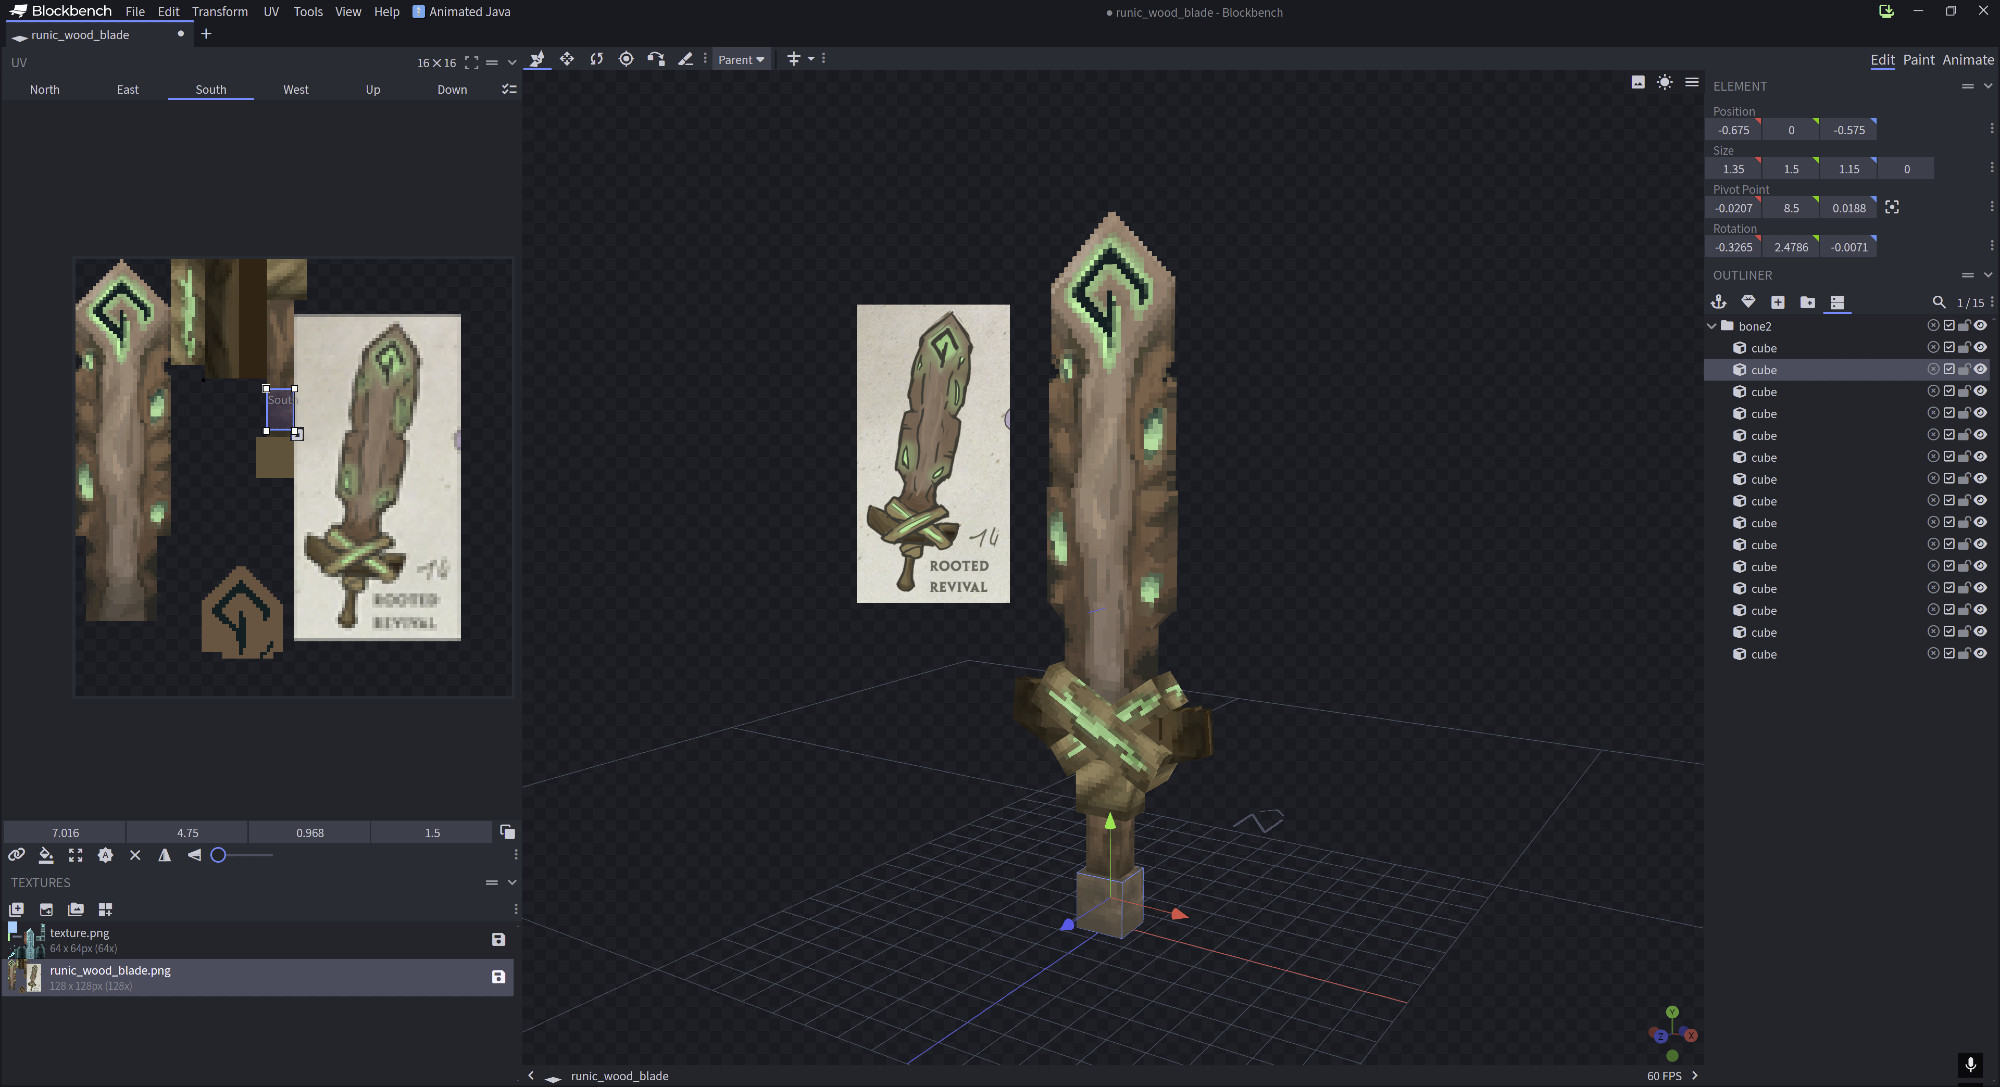Viewport: 2000px width, 1087px height.
Task: Click the diamond mesh icon in Outliner toolbar
Action: click(x=1748, y=302)
